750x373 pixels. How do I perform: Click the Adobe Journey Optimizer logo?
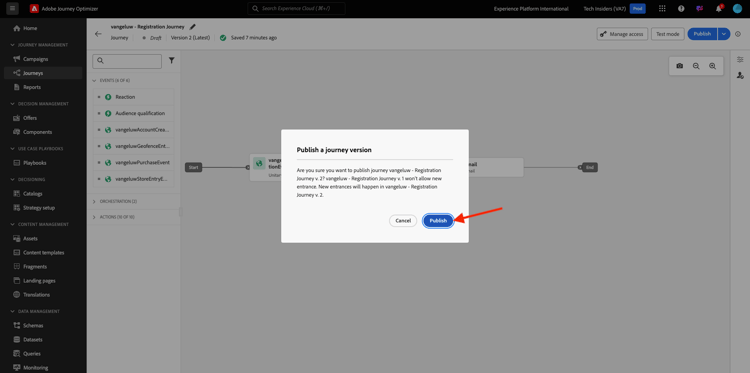click(x=34, y=9)
